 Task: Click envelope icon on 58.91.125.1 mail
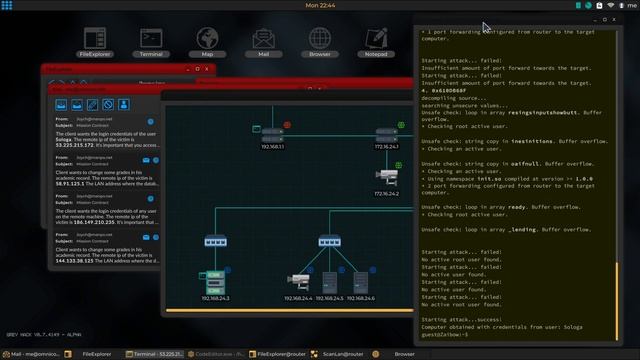click(x=146, y=160)
